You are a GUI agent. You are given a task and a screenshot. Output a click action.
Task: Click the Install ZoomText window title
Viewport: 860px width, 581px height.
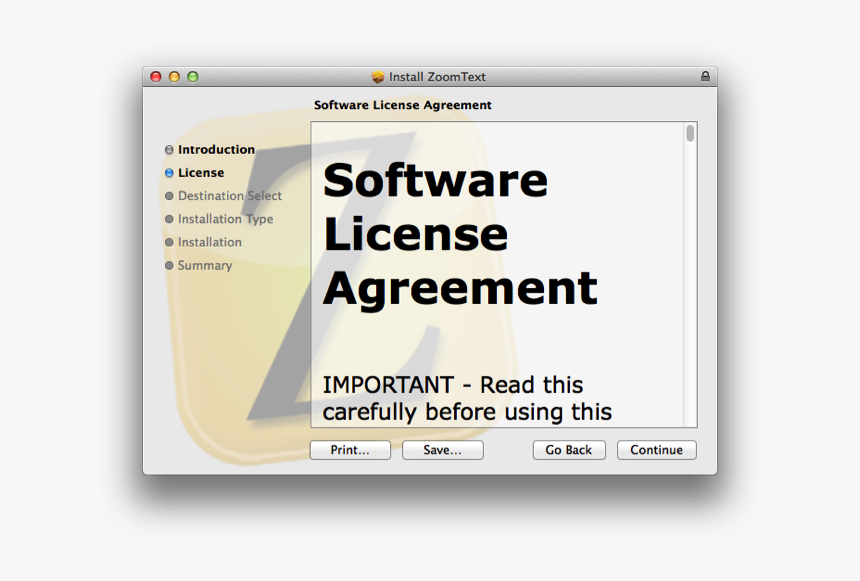click(437, 77)
